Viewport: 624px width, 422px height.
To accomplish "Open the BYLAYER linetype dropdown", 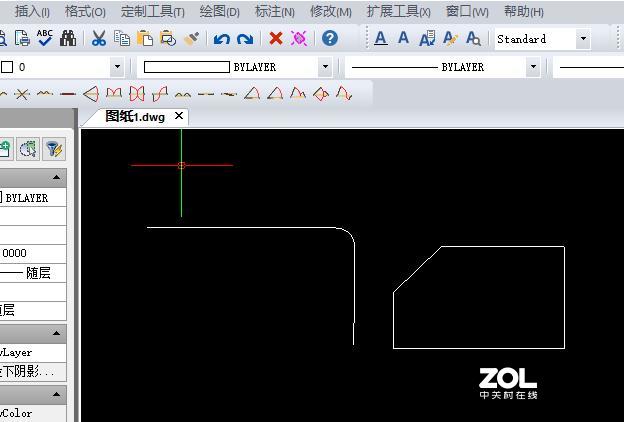I will point(533,67).
